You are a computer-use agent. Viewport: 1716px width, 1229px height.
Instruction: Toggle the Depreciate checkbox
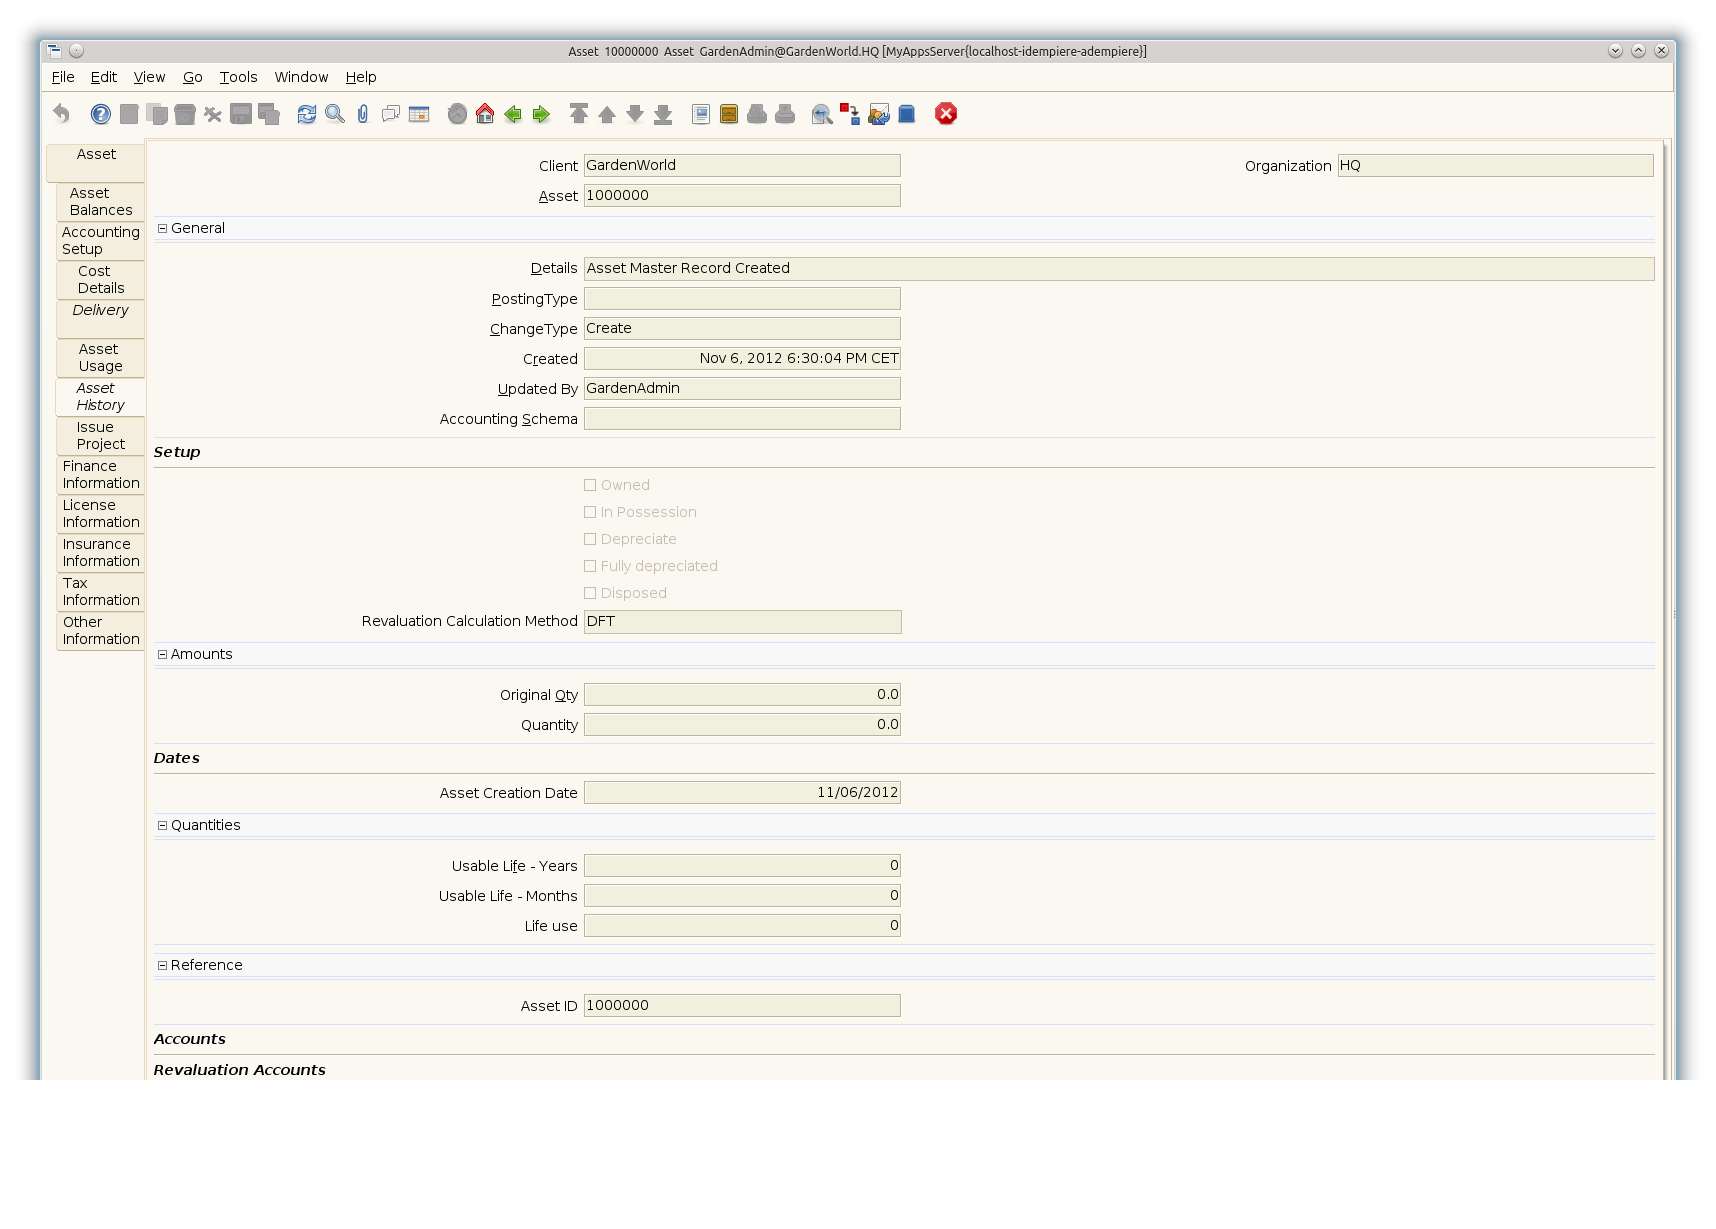pyautogui.click(x=590, y=539)
